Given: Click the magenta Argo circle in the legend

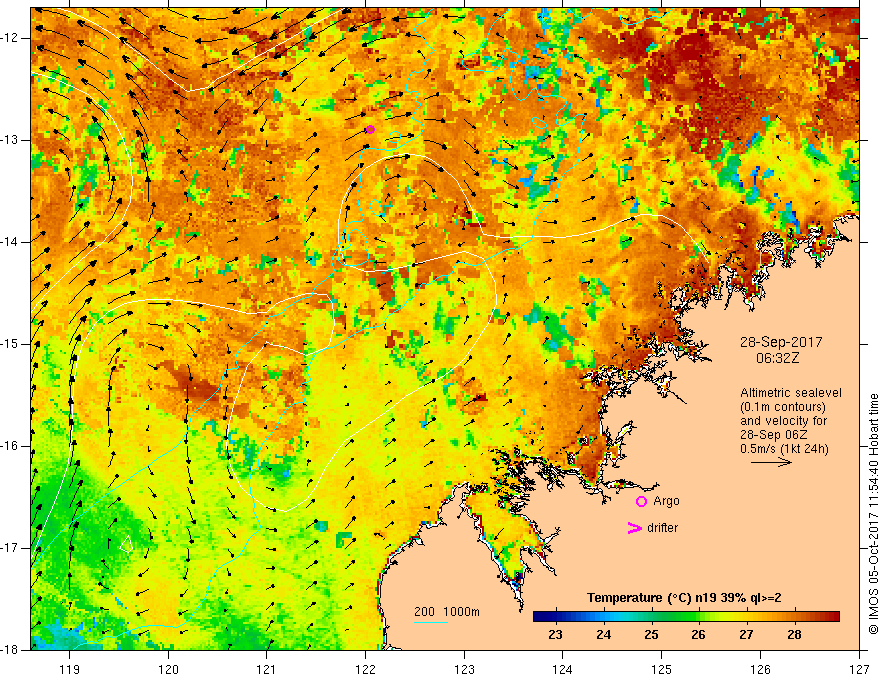Looking at the screenshot, I should coord(641,502).
